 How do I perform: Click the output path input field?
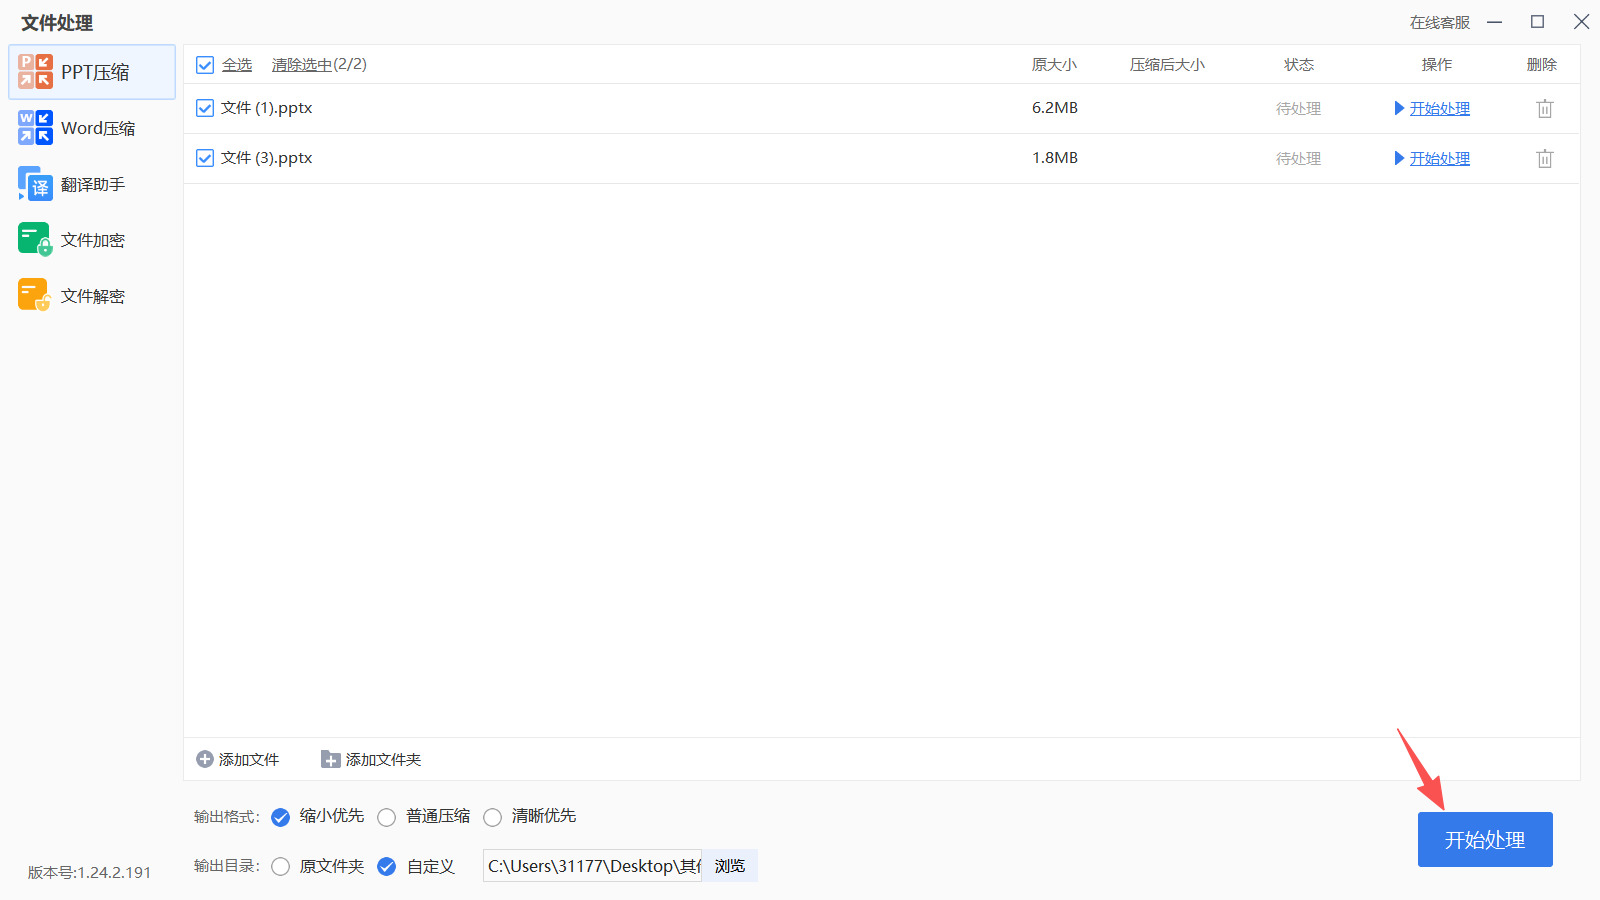click(593, 866)
